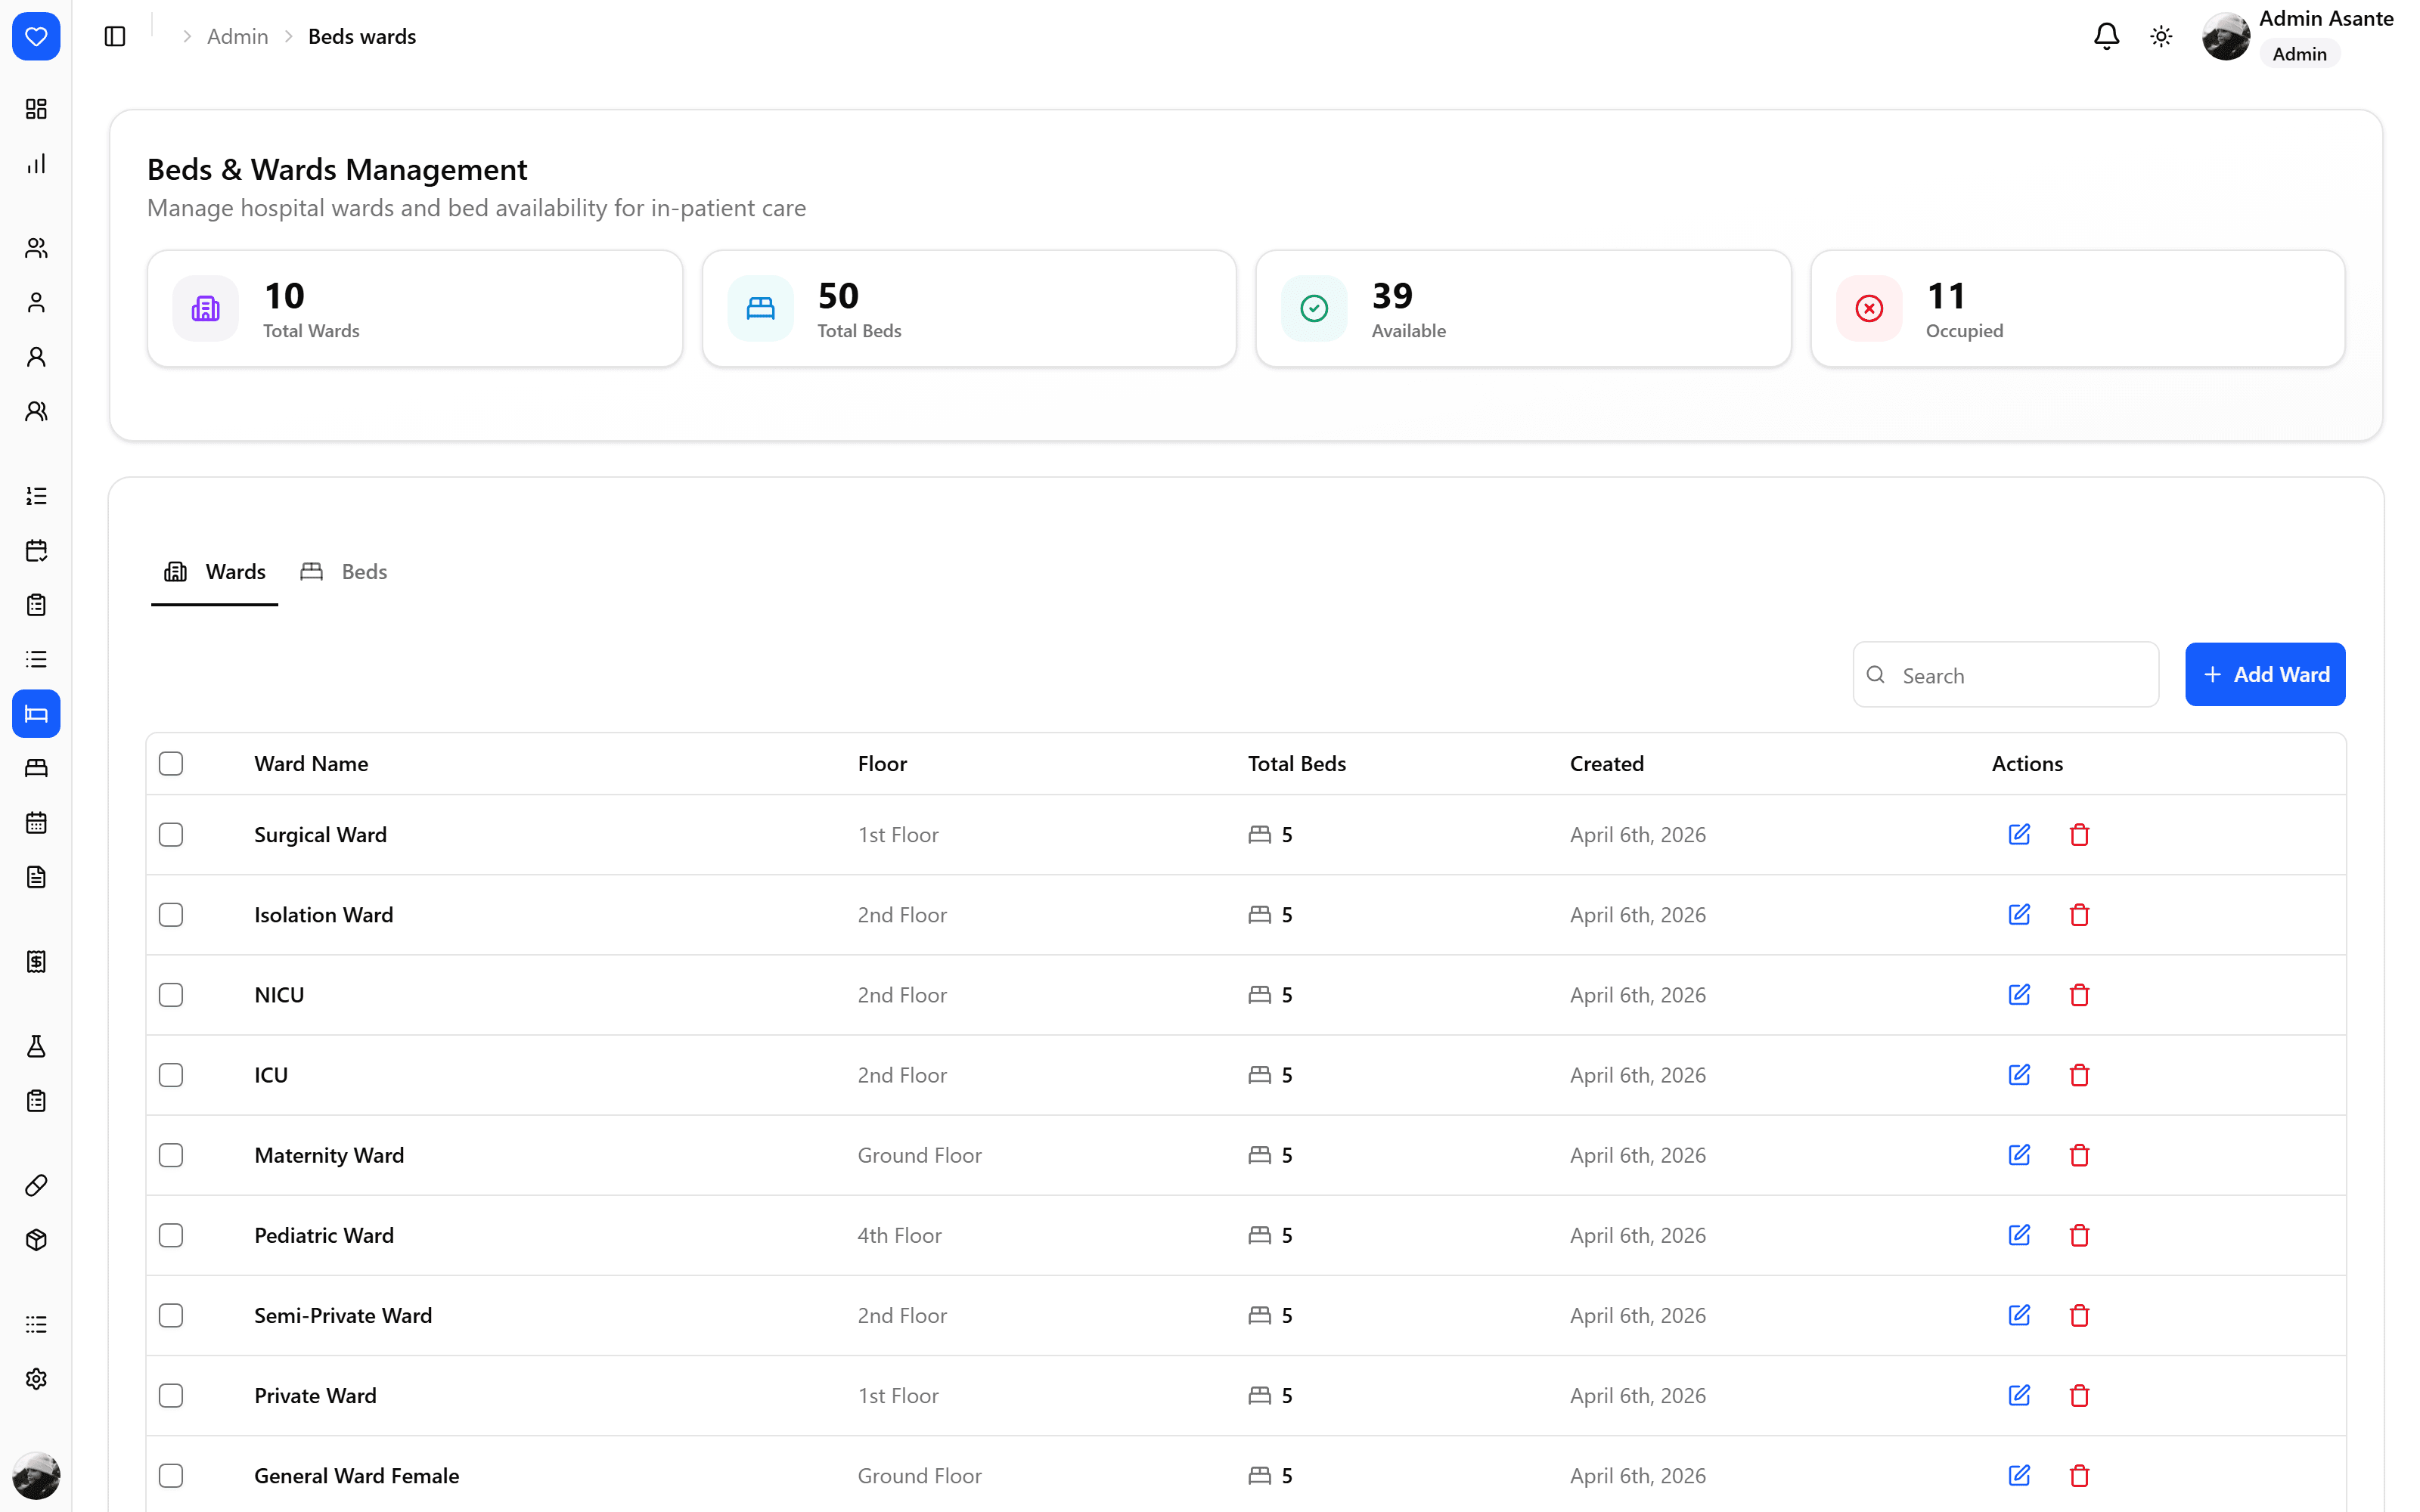Select the NICU row checkbox
The image size is (2420, 1512).
171,995
